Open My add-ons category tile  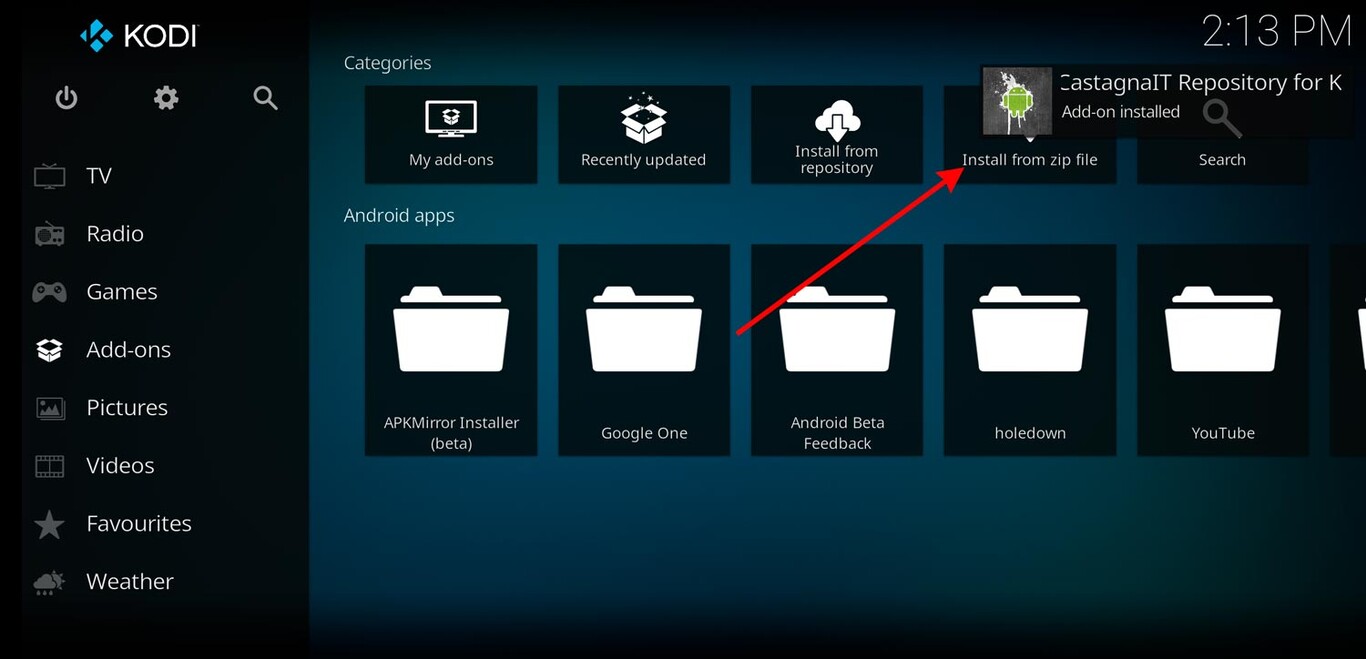pyautogui.click(x=451, y=134)
